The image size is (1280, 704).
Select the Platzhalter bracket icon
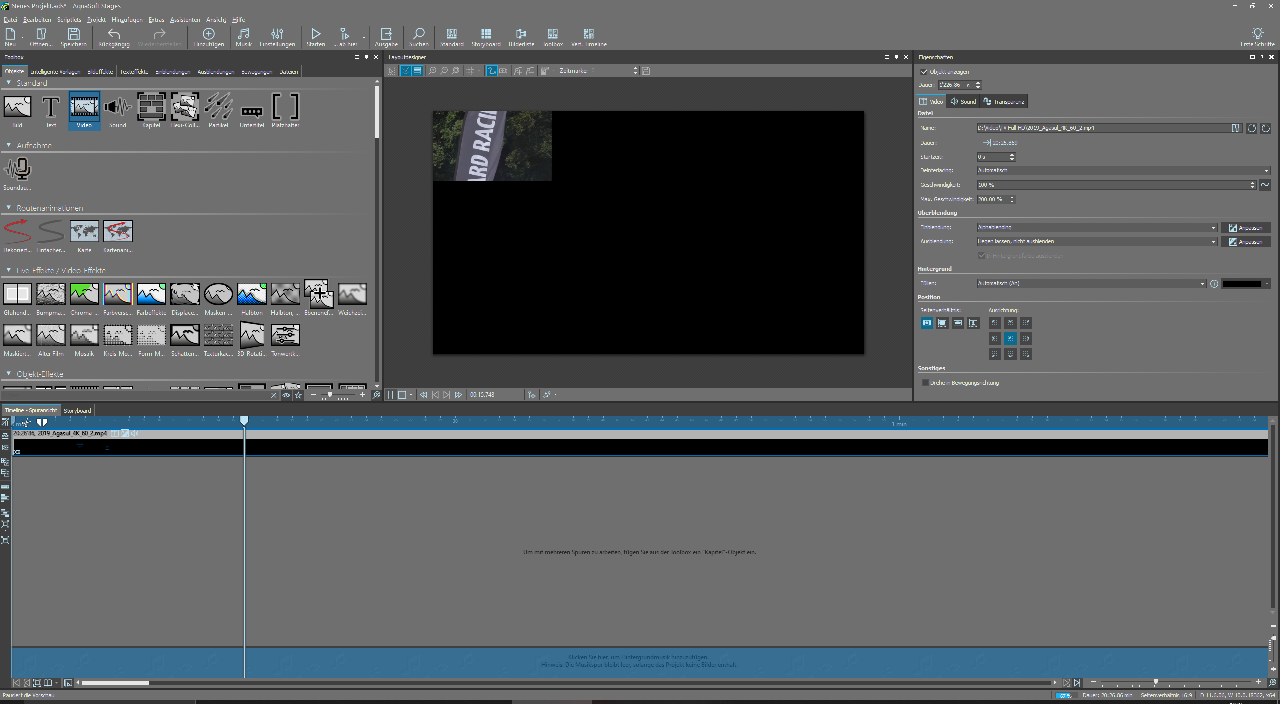pyautogui.click(x=285, y=107)
